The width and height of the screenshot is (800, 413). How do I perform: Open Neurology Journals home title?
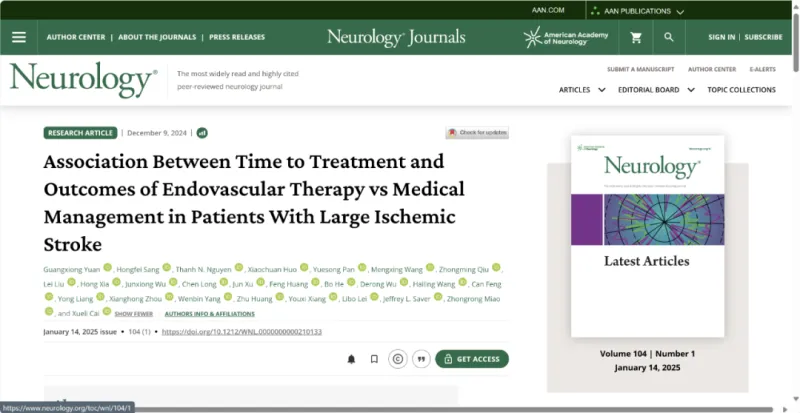point(396,37)
